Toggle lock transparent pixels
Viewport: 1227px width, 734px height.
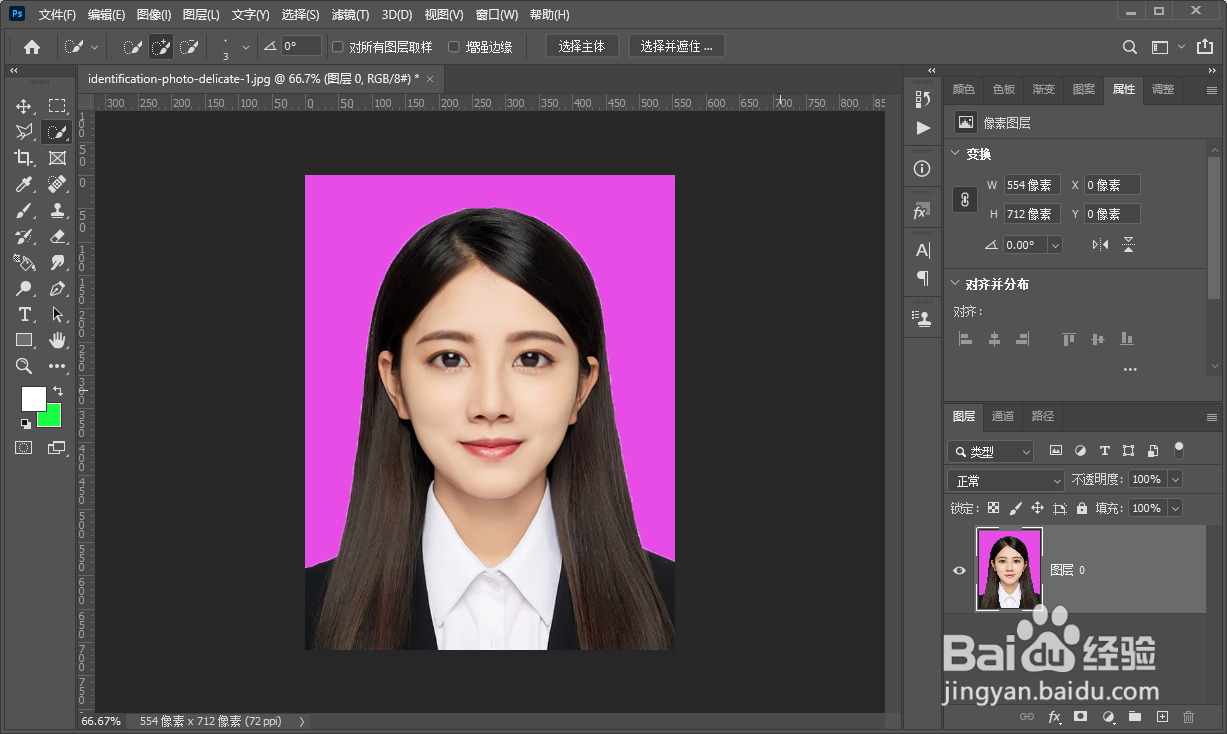click(x=993, y=508)
